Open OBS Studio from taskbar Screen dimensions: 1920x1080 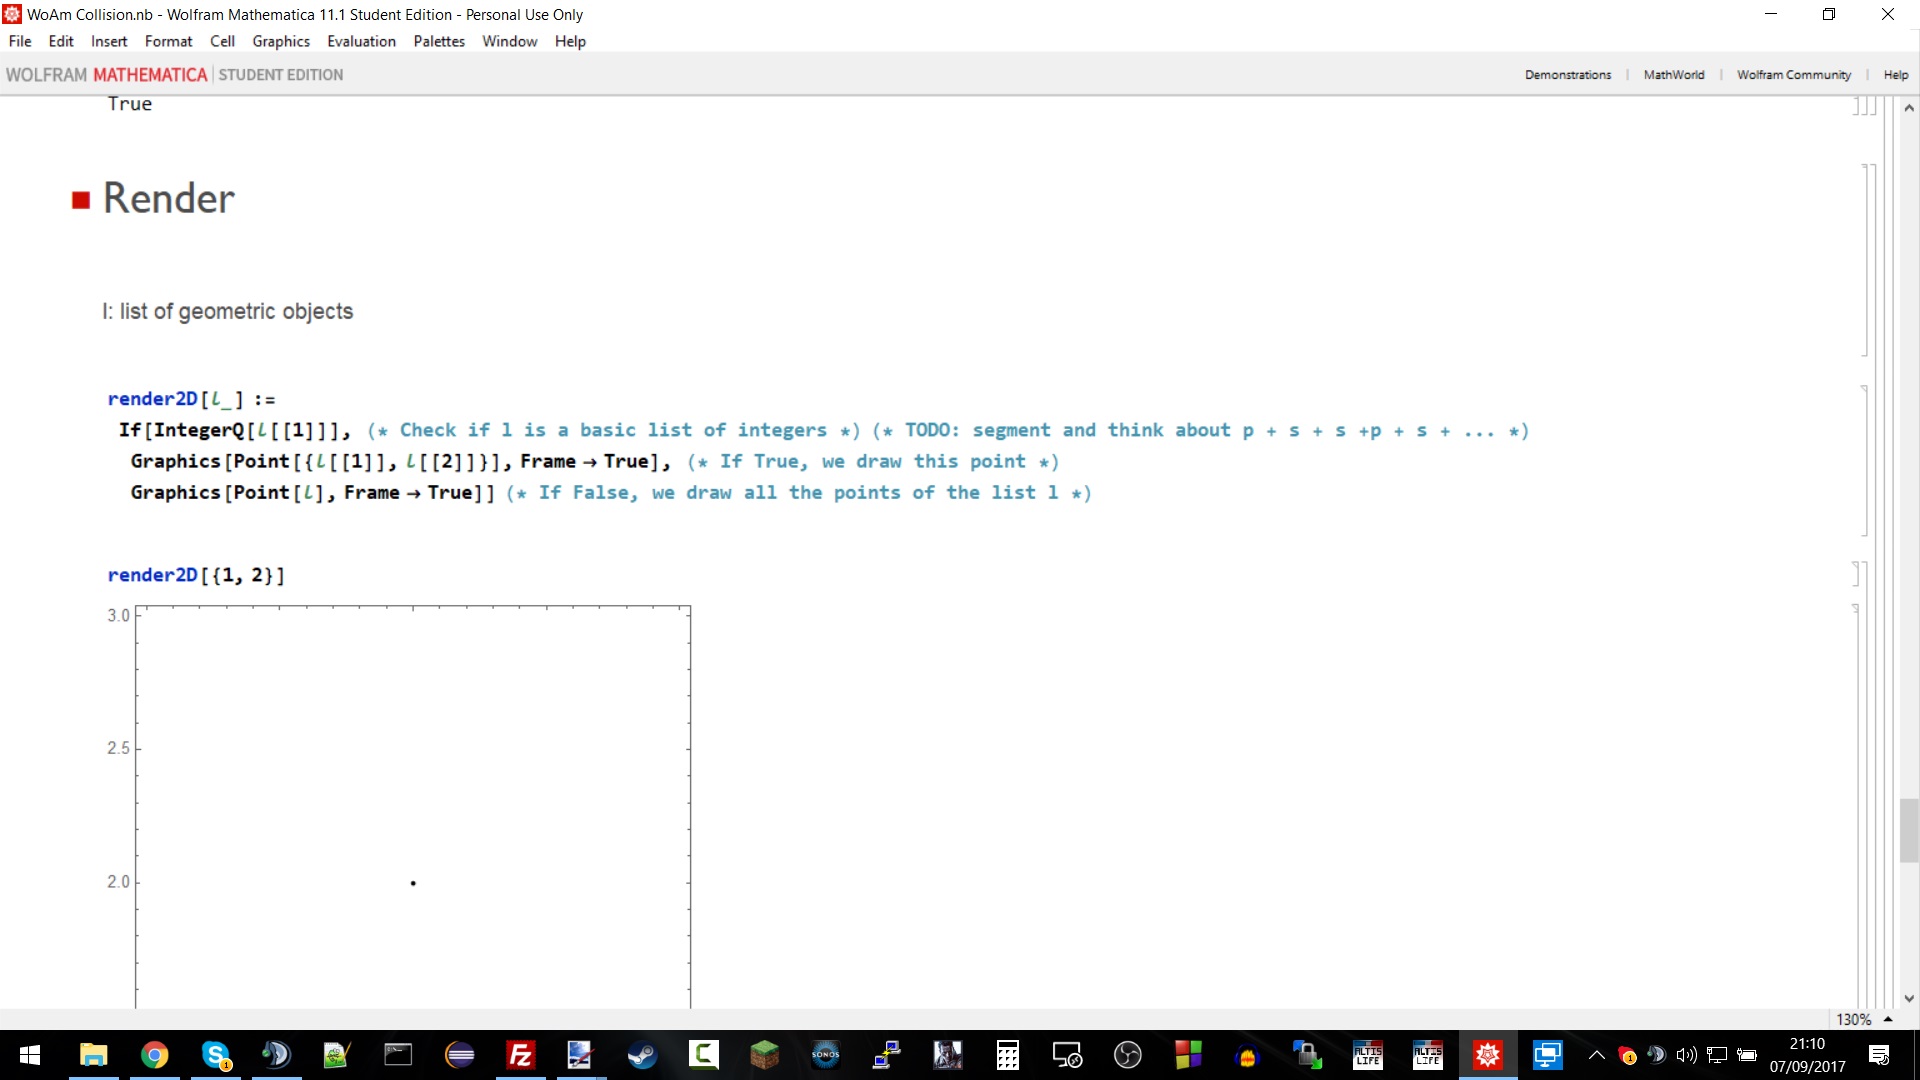(x=1127, y=1055)
